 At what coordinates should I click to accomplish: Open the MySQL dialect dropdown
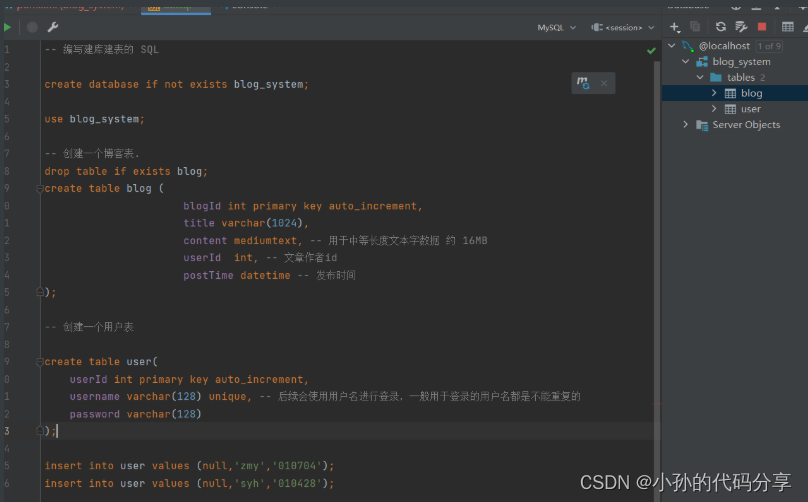[557, 27]
